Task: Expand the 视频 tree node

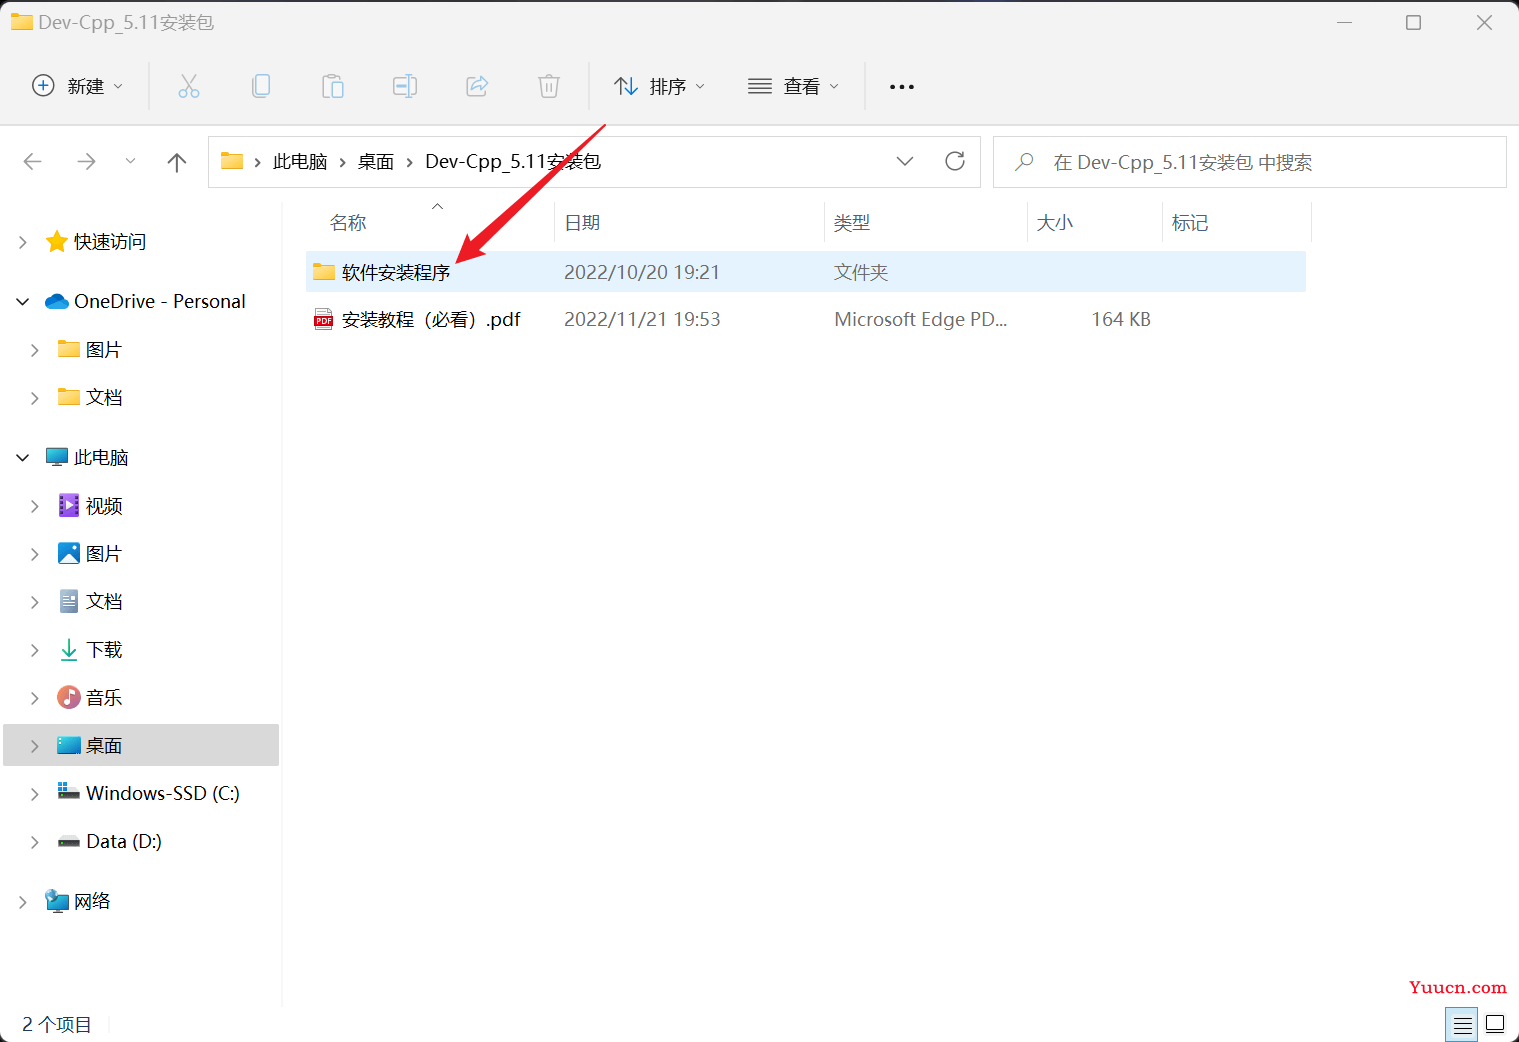Action: coord(35,506)
